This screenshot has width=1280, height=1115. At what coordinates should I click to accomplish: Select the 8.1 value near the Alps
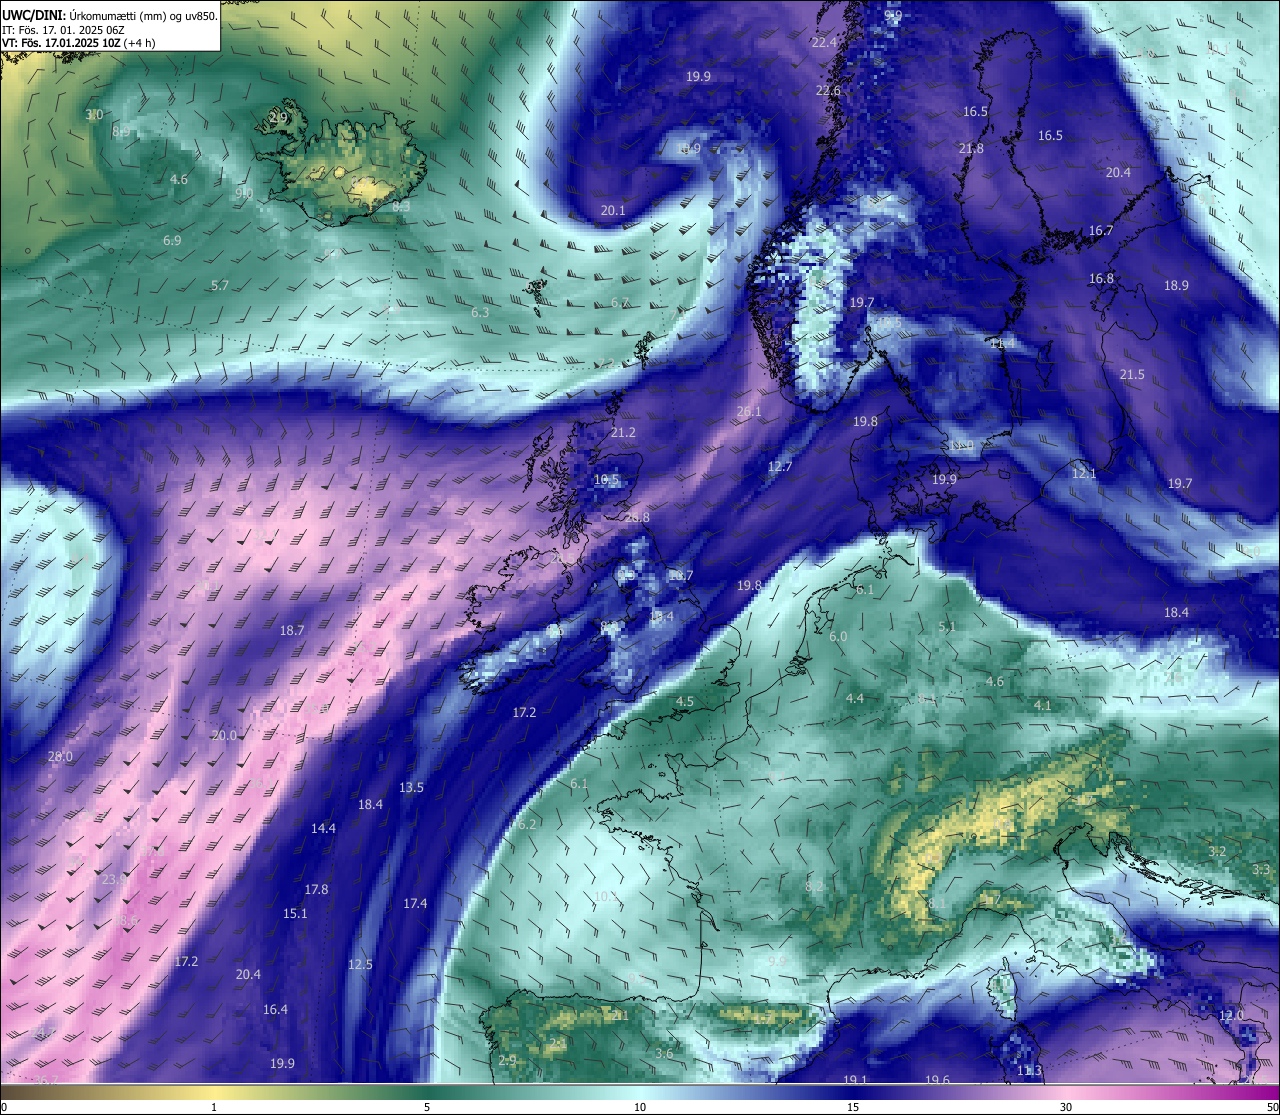point(937,903)
